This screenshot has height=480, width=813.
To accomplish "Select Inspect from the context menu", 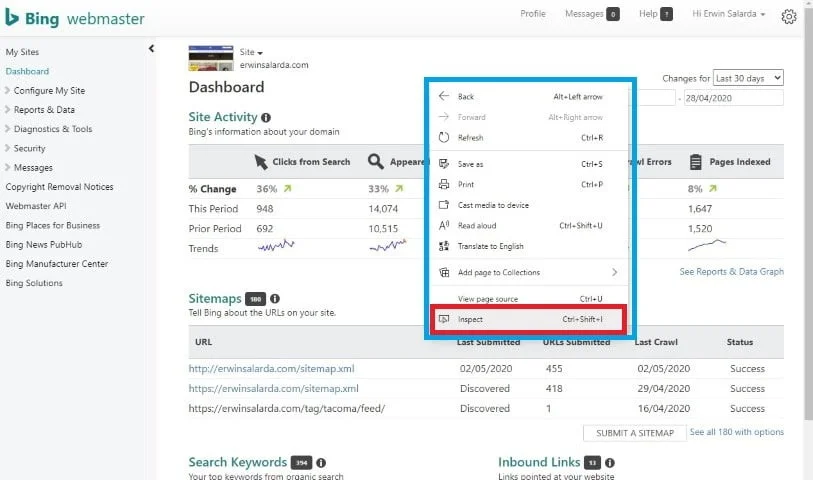I will pos(527,320).
